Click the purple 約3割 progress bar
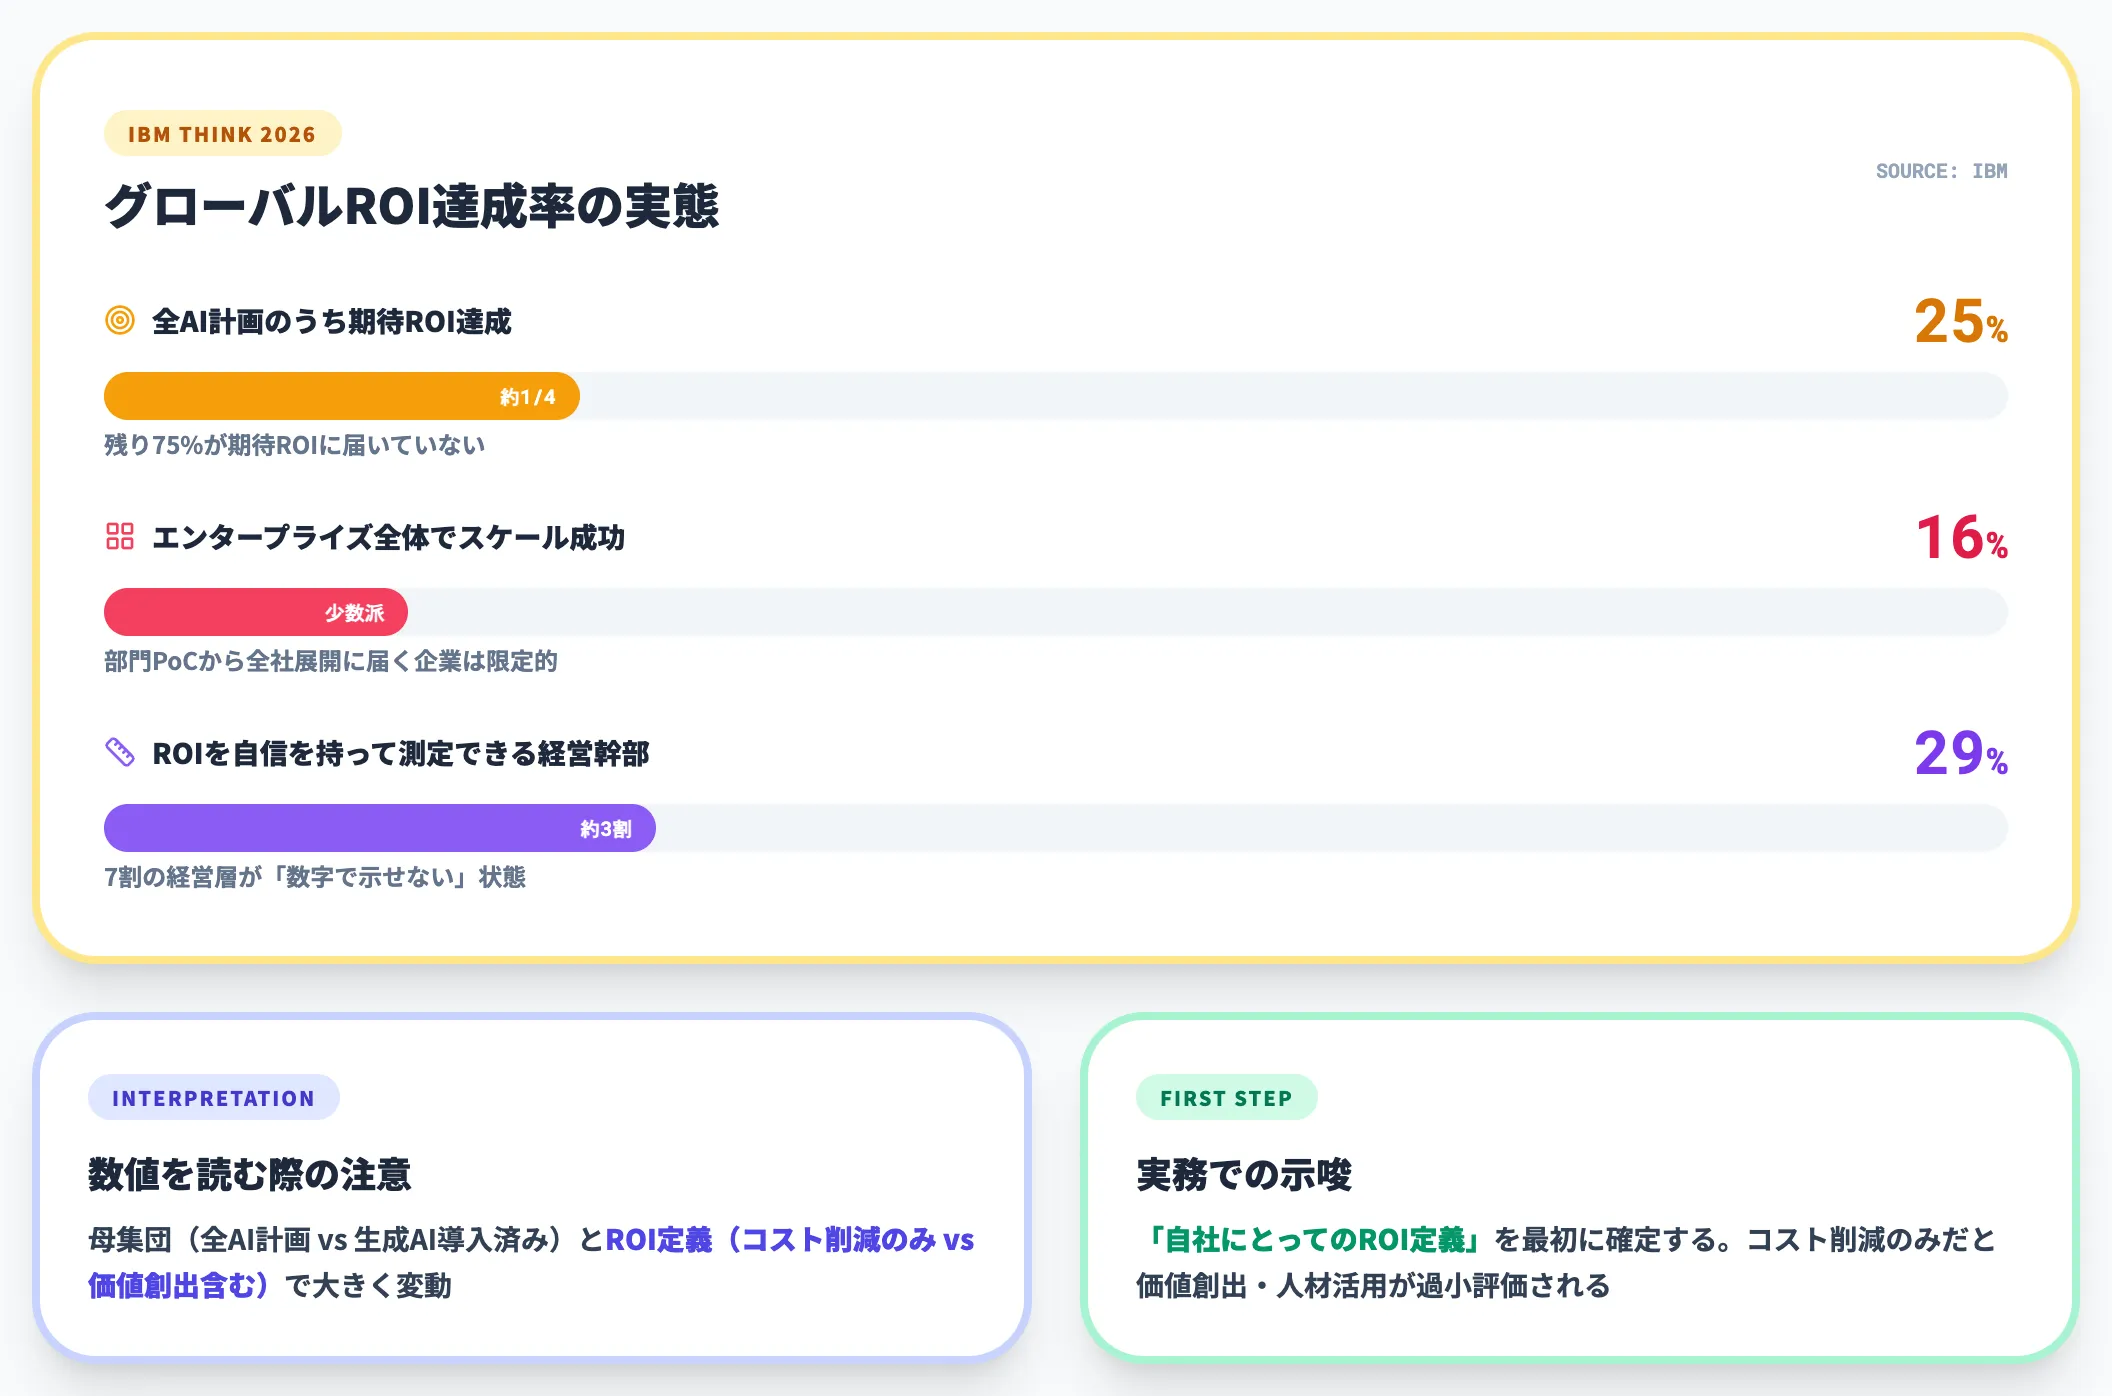The width and height of the screenshot is (2112, 1396). click(x=380, y=828)
